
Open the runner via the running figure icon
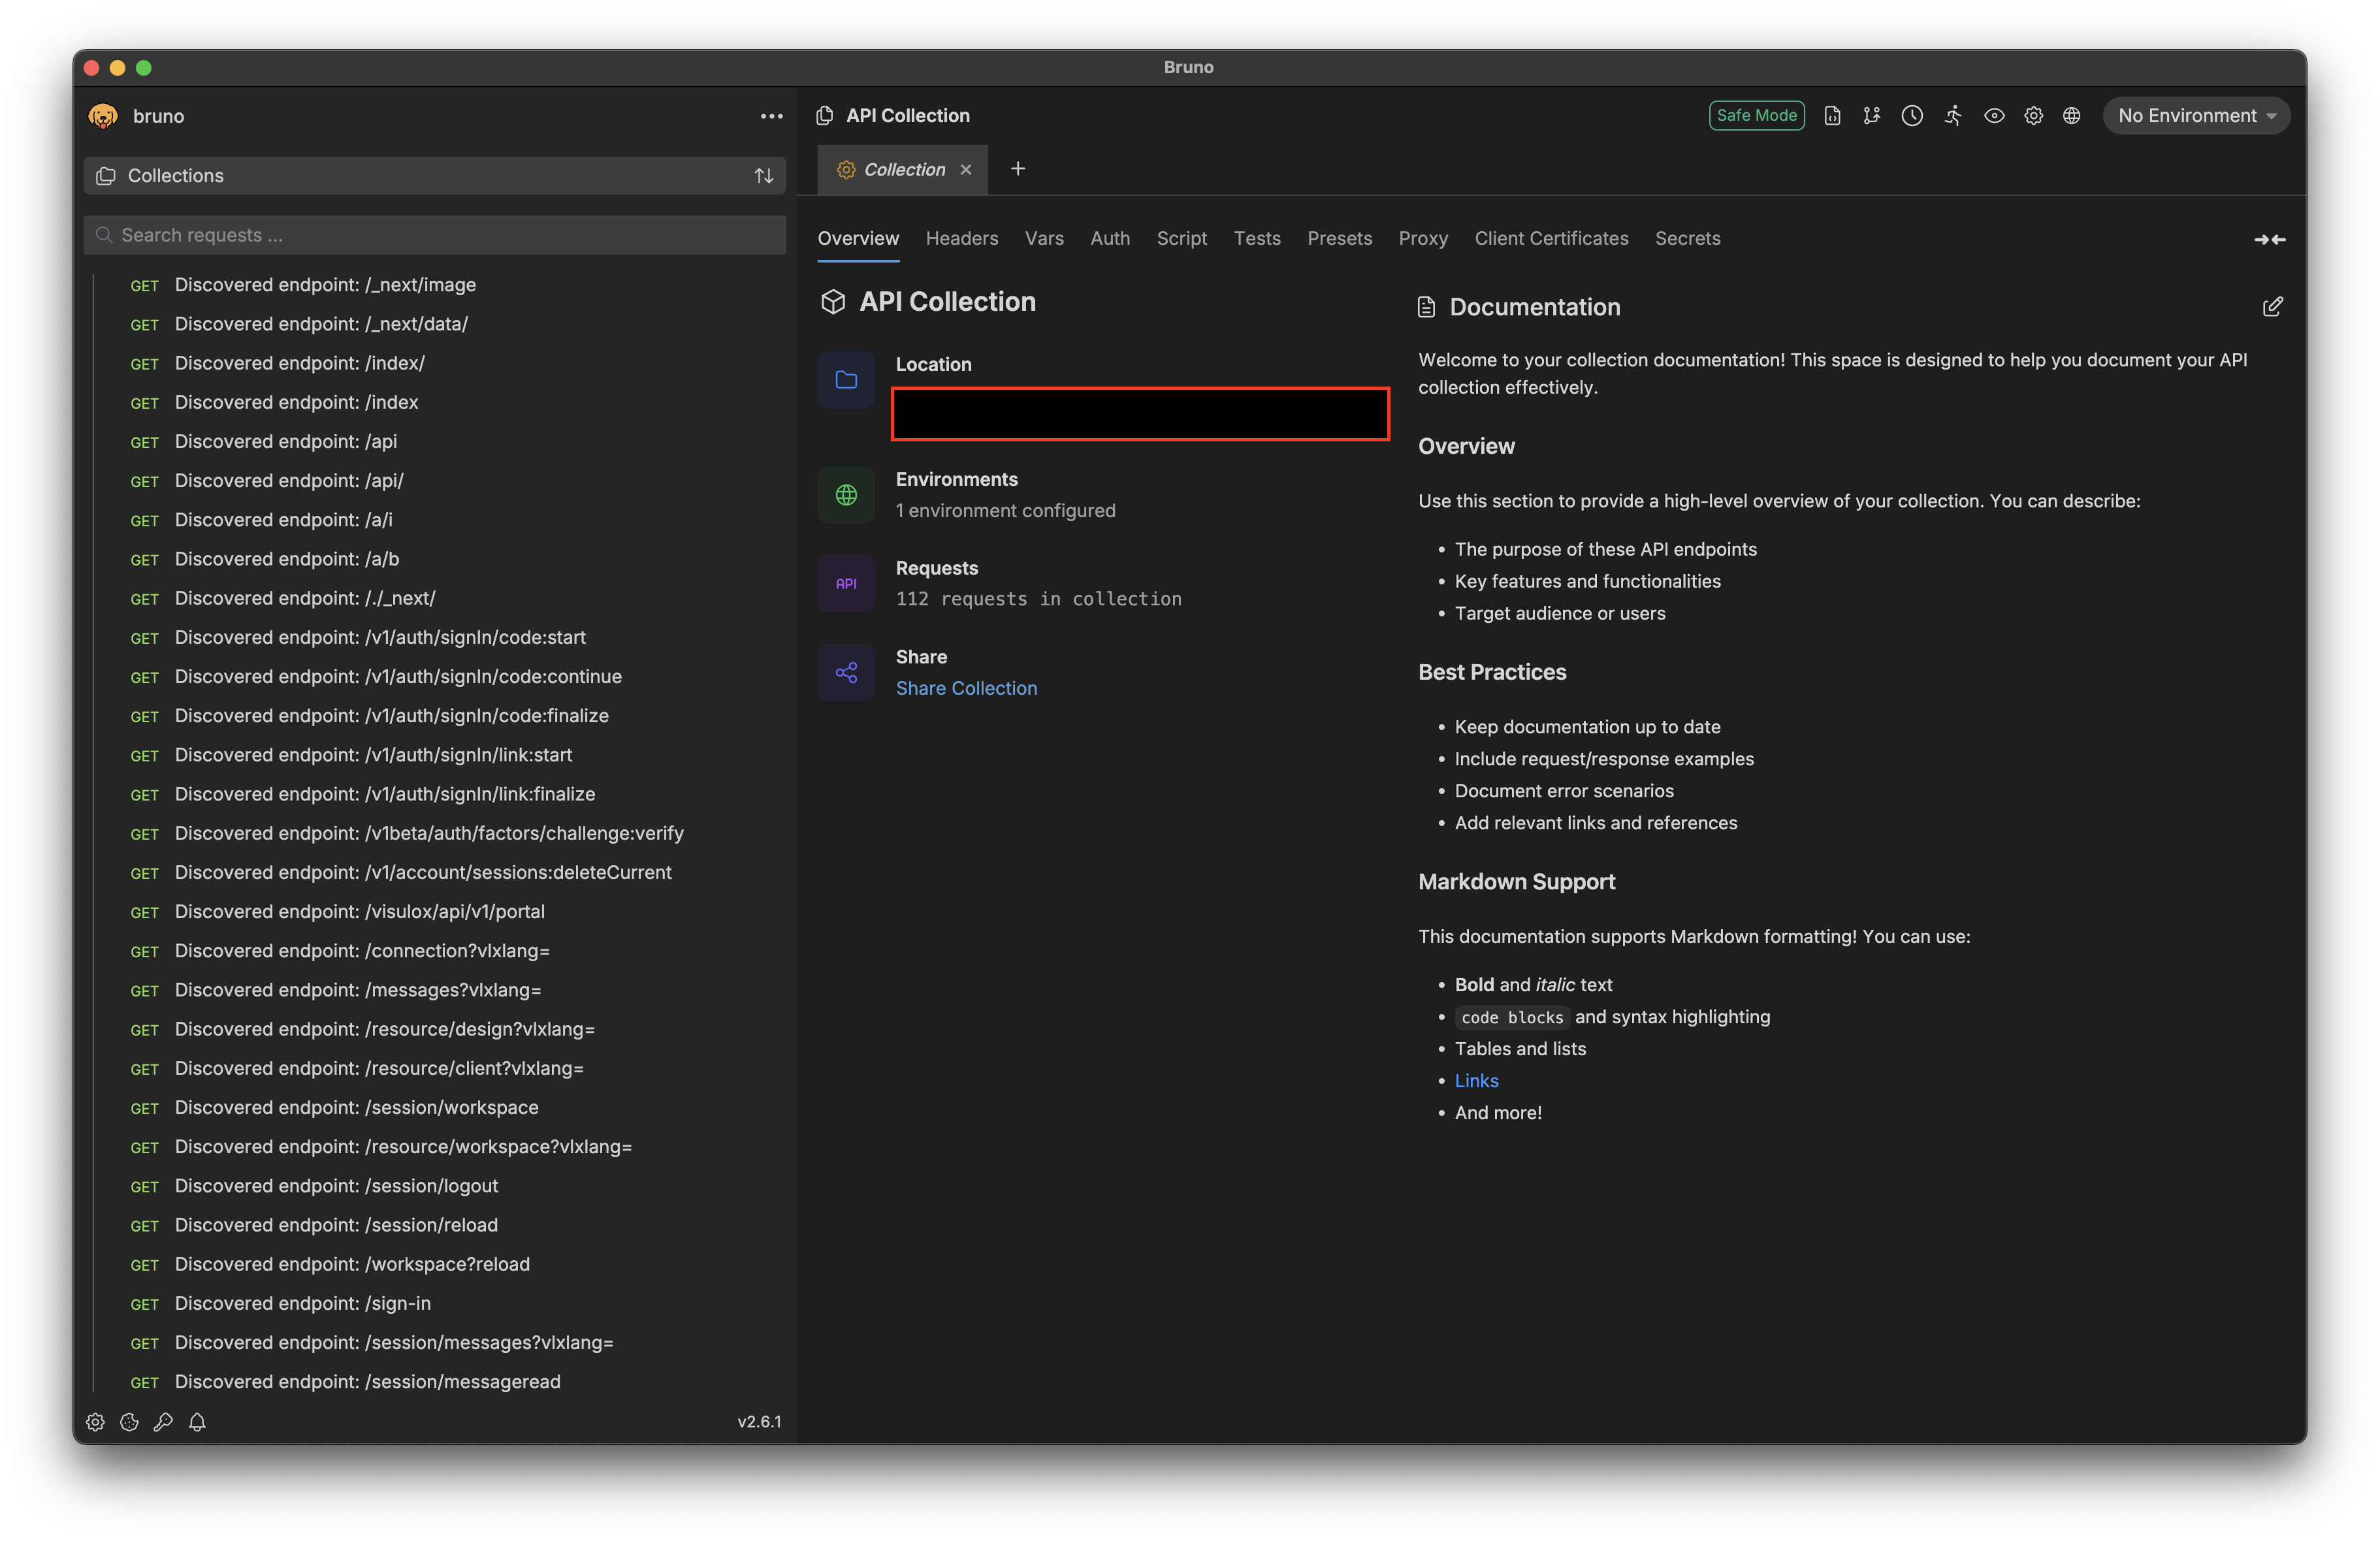point(1953,115)
